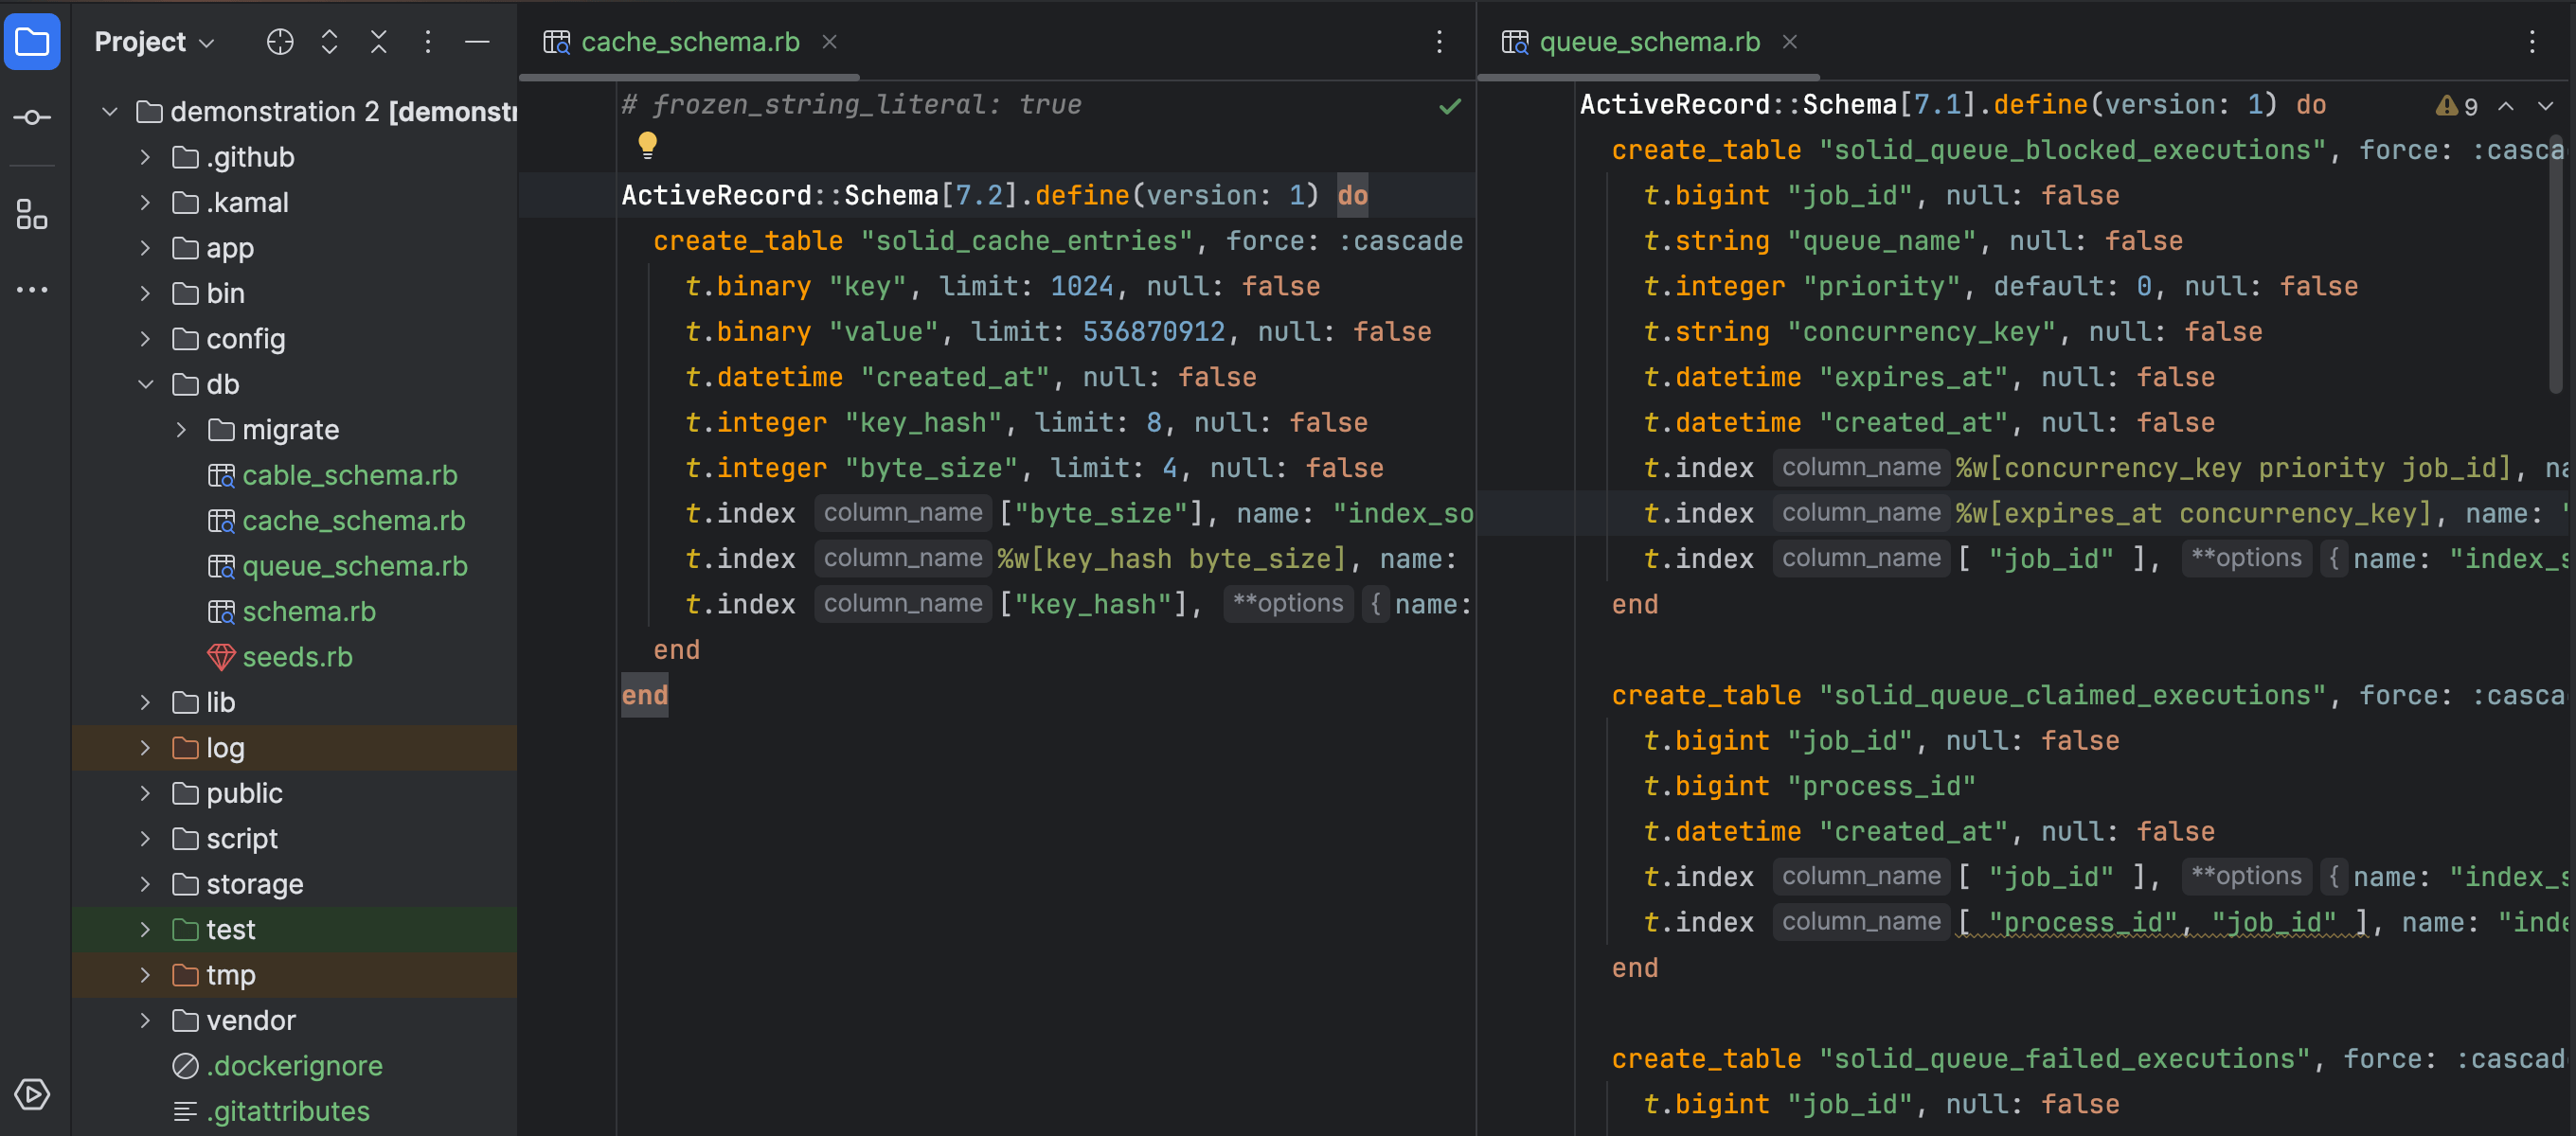Switch to the cache_schema.rb tab
The image size is (2576, 1136).
(689, 42)
